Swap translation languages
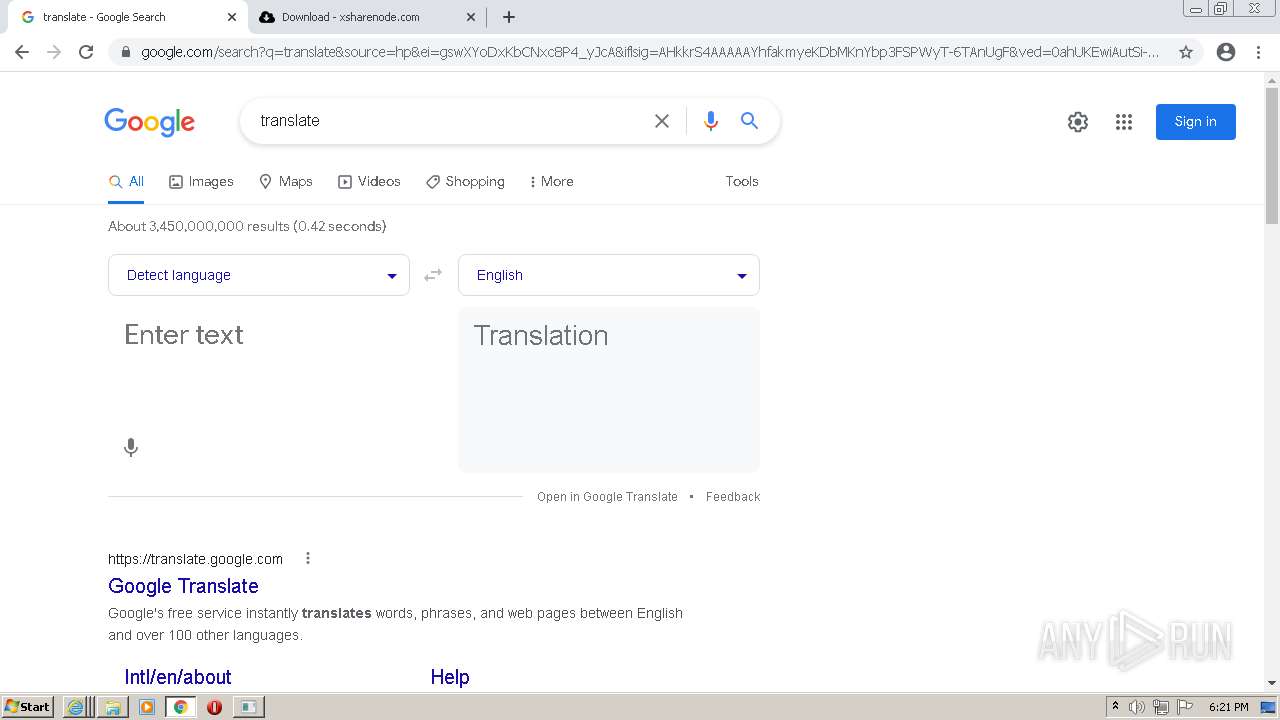 (433, 275)
